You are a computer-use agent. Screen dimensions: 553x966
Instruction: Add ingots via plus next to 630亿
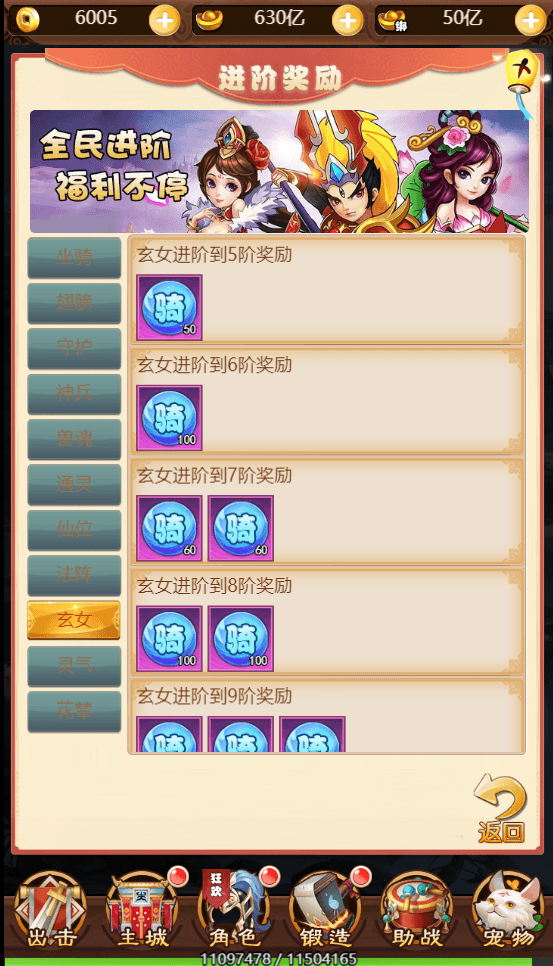pos(347,21)
